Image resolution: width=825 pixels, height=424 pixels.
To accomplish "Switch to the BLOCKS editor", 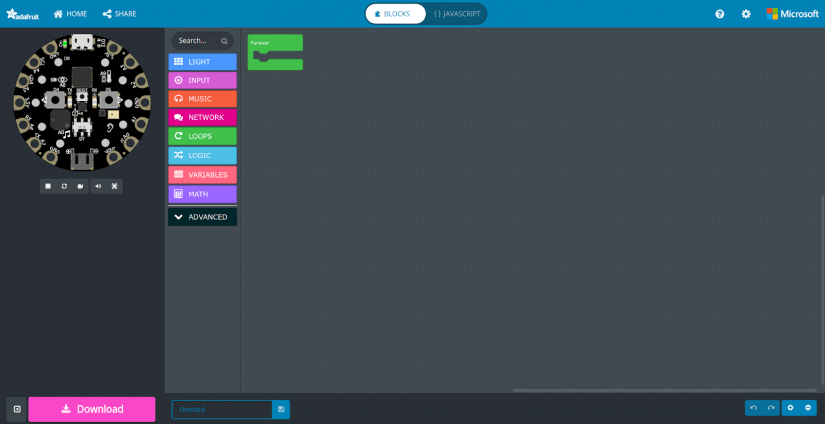I will click(x=396, y=14).
